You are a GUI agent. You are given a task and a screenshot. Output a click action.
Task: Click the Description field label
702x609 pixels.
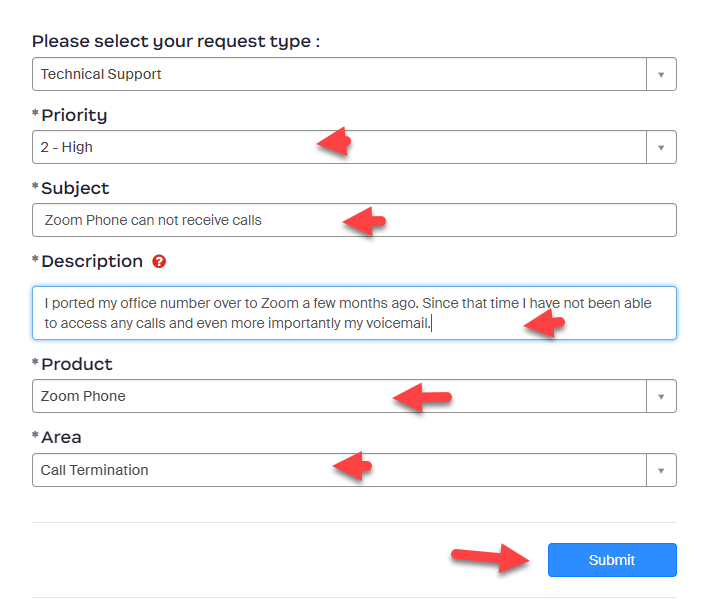tap(92, 261)
